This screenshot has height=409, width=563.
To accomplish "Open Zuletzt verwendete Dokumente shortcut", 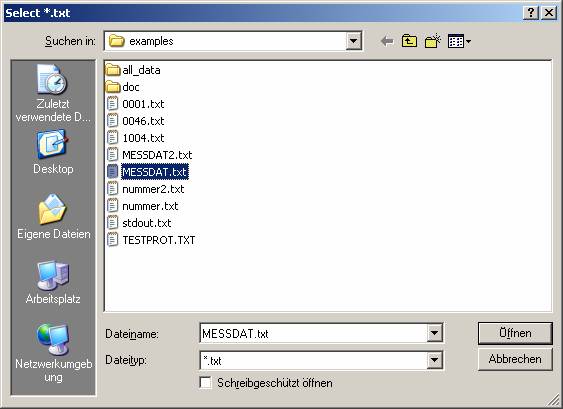I will pos(53,94).
